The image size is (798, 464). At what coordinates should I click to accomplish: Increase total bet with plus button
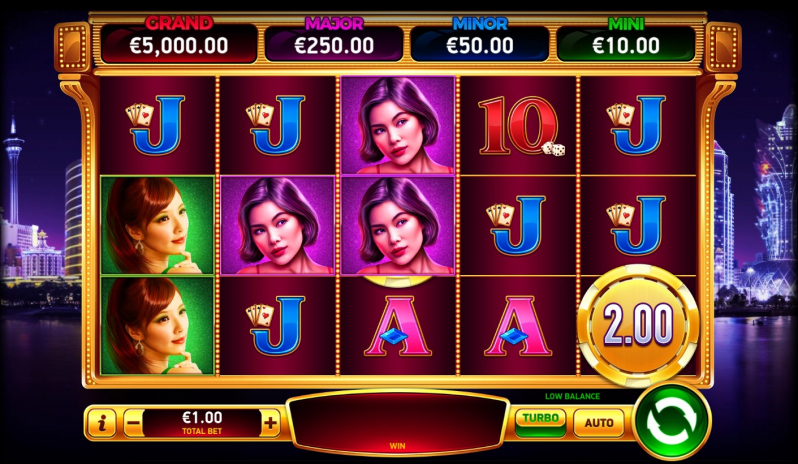click(x=271, y=423)
